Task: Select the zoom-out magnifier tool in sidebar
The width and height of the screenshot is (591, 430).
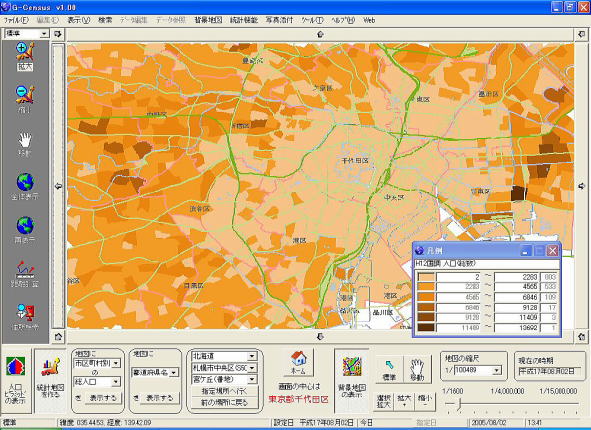Action: tap(25, 99)
